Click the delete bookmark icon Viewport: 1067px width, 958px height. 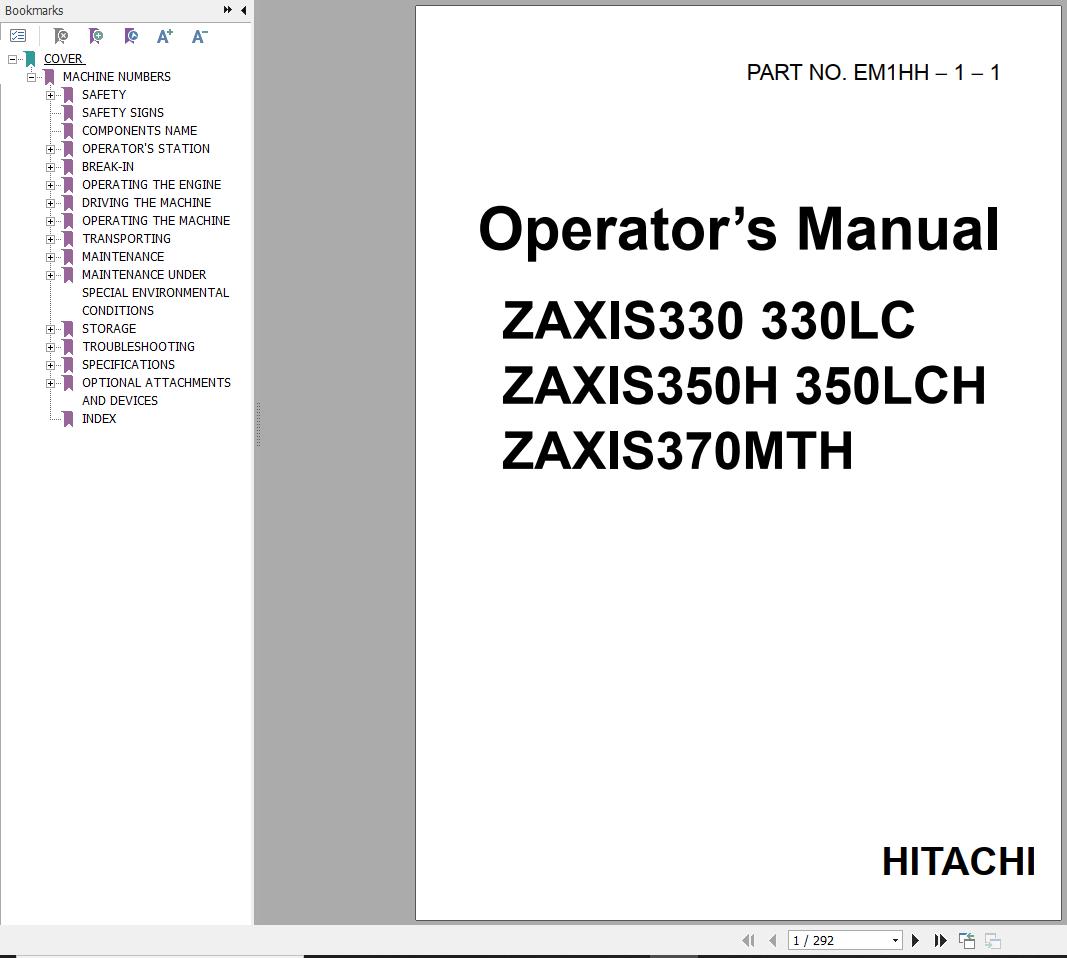point(61,35)
